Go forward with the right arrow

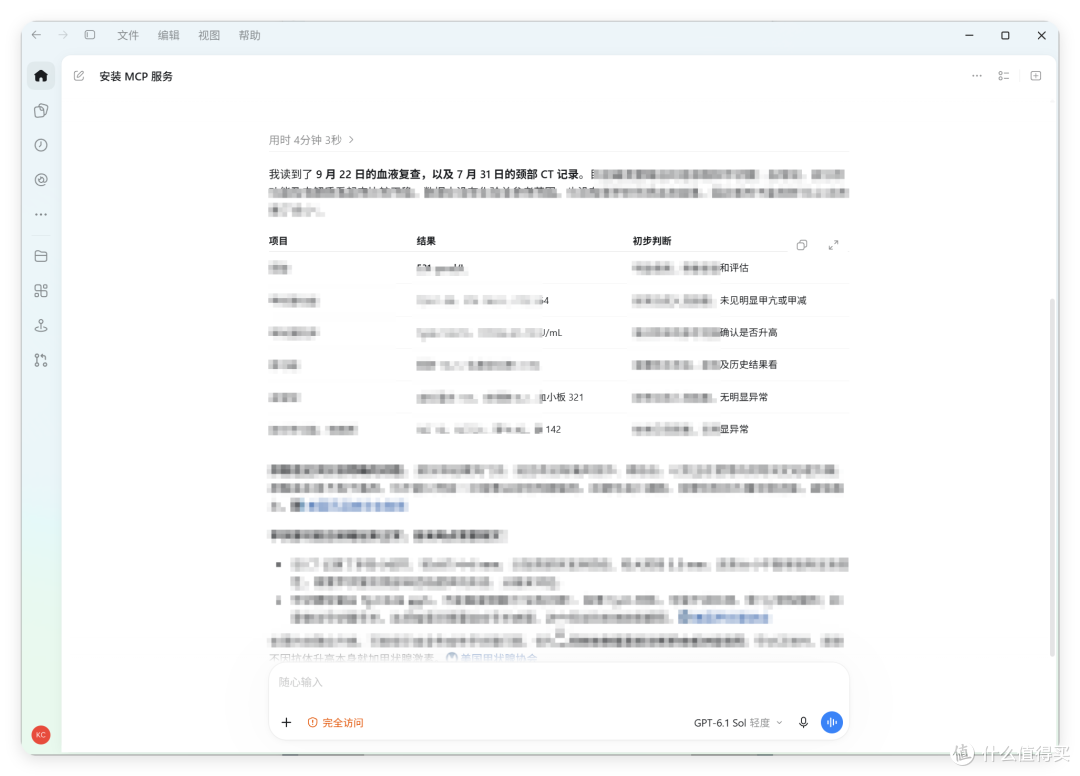(63, 34)
